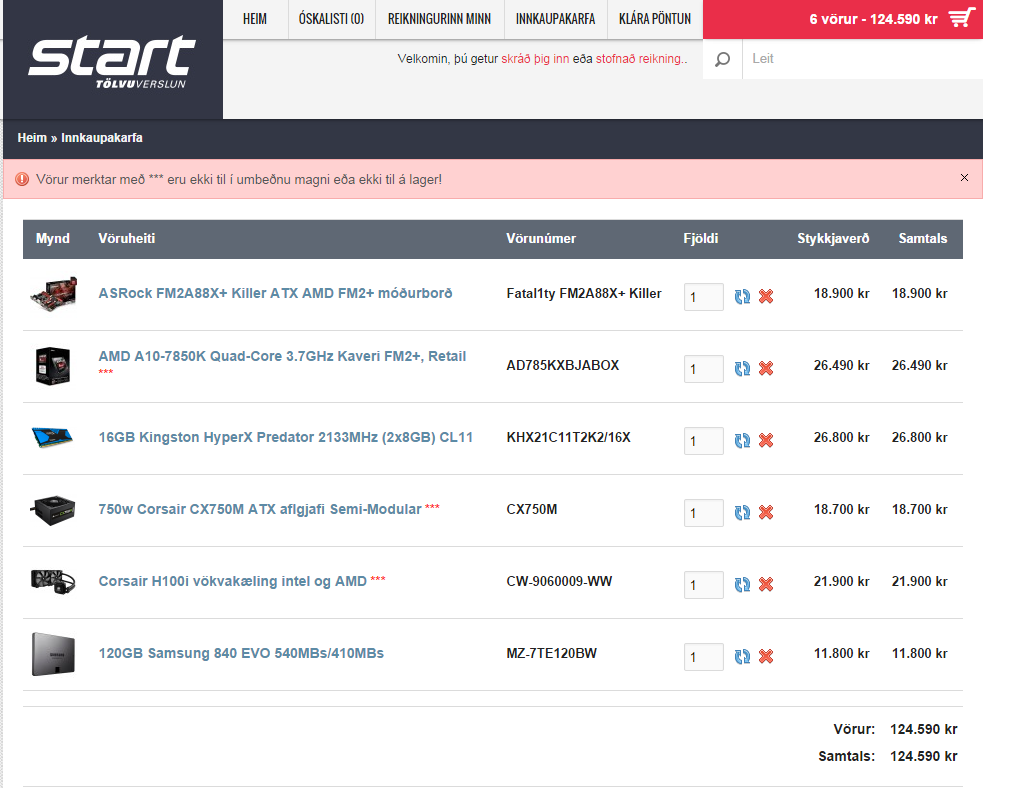This screenshot has height=788, width=1024.
Task: Remove the 120GB Samsung 840 EVO from cart
Action: 766,656
